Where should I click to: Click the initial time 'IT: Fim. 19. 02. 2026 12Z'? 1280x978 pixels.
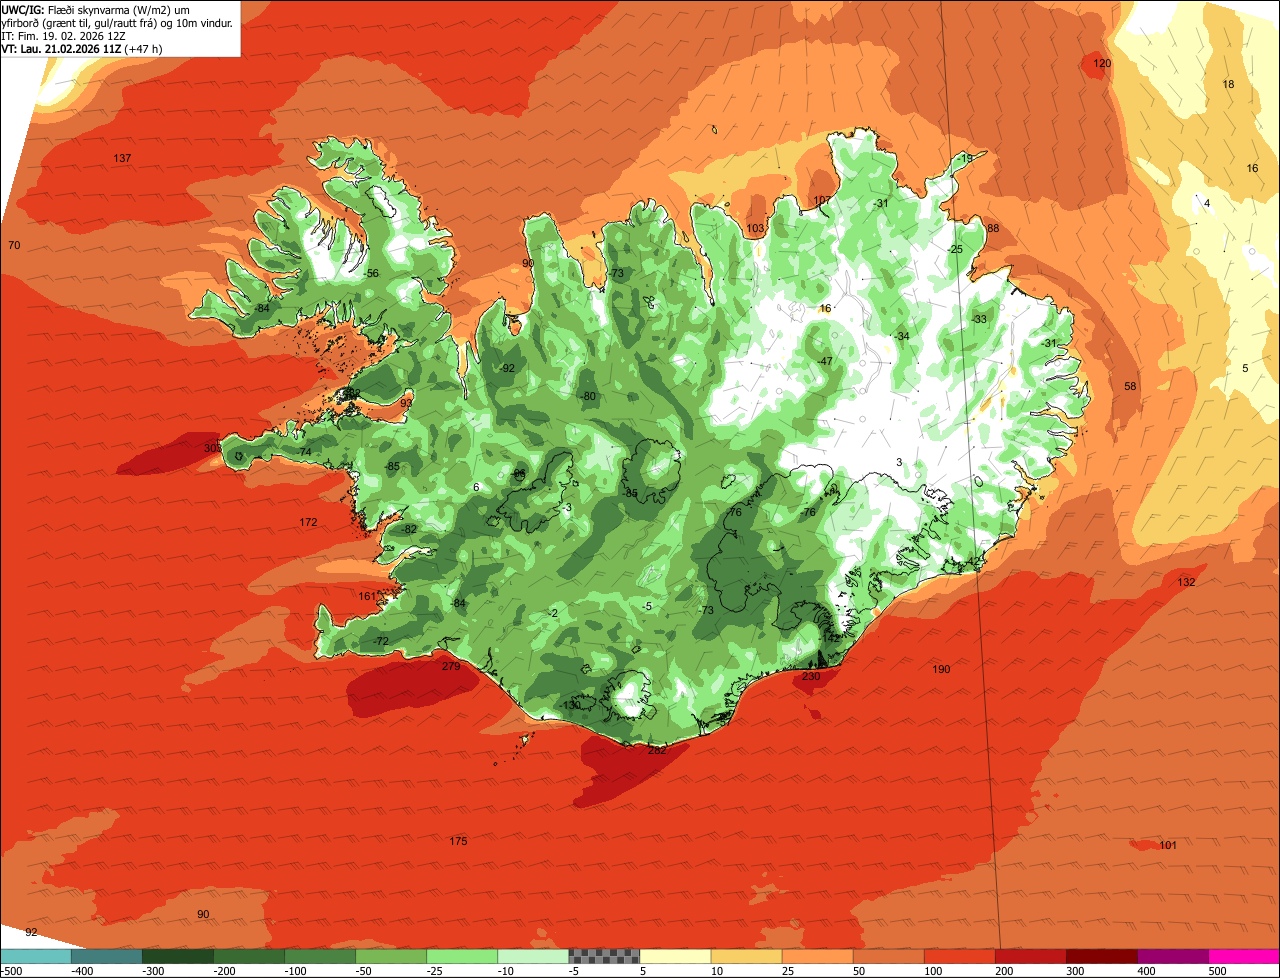(64, 35)
